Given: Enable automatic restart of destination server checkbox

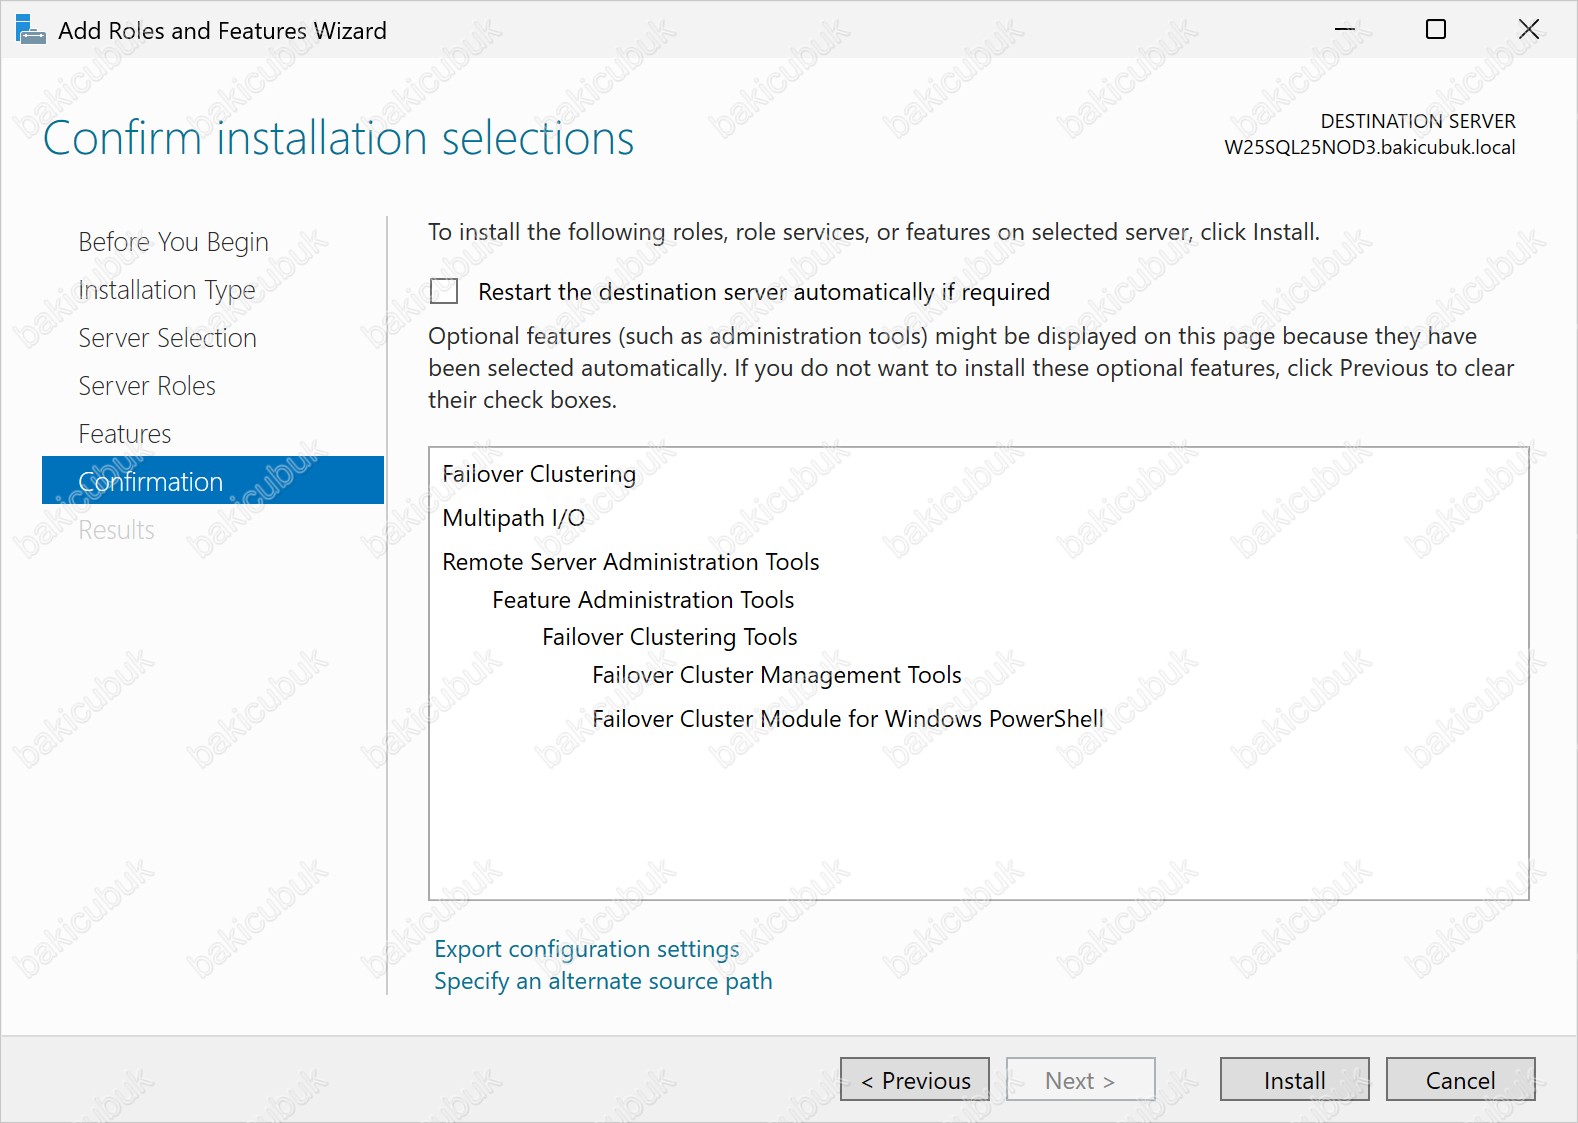Looking at the screenshot, I should [444, 291].
